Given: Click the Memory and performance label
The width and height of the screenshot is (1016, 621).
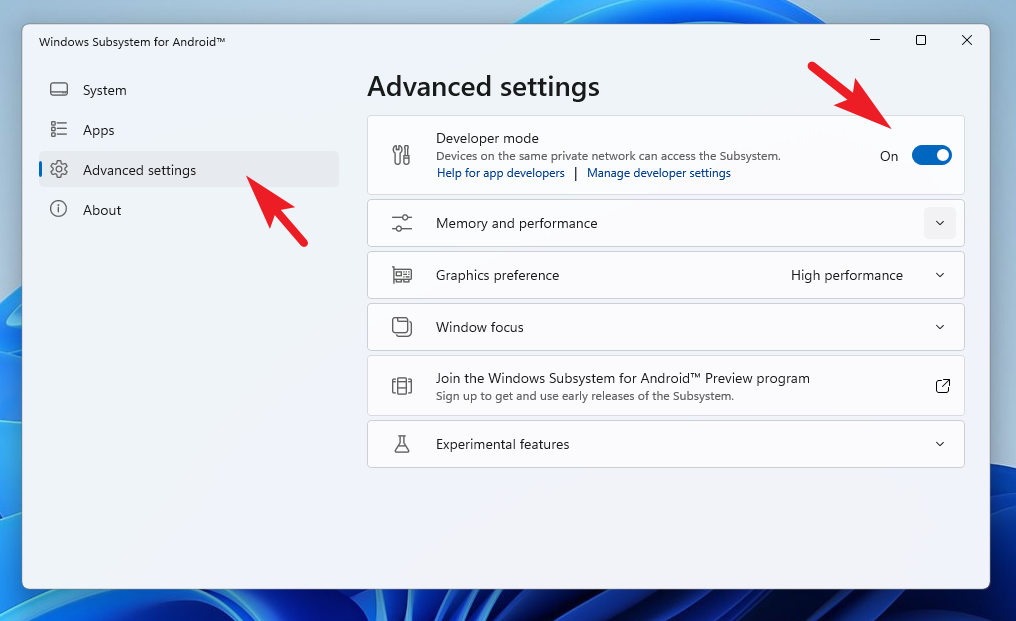Looking at the screenshot, I should pyautogui.click(x=516, y=223).
